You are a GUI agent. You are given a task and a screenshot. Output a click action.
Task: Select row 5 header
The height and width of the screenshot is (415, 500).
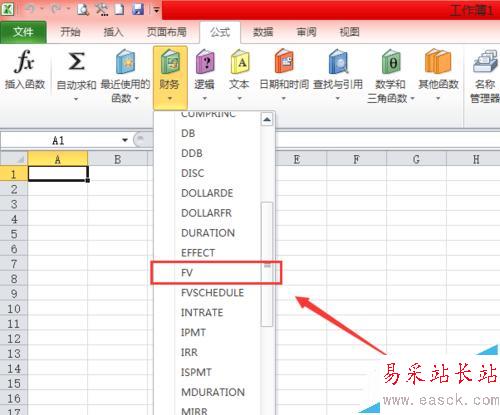14,234
